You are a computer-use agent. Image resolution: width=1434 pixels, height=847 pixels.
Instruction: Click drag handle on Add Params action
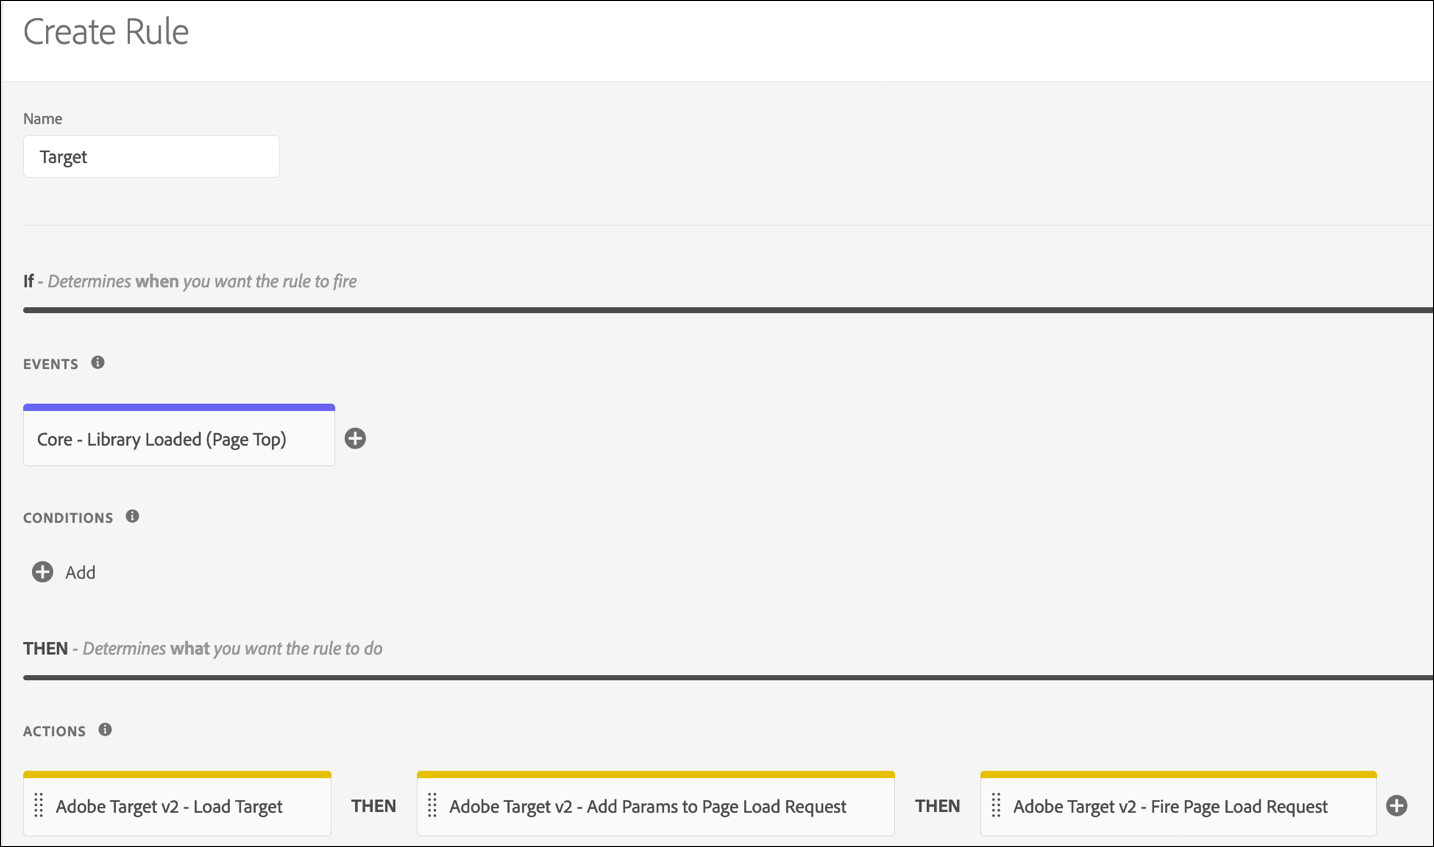(x=432, y=806)
